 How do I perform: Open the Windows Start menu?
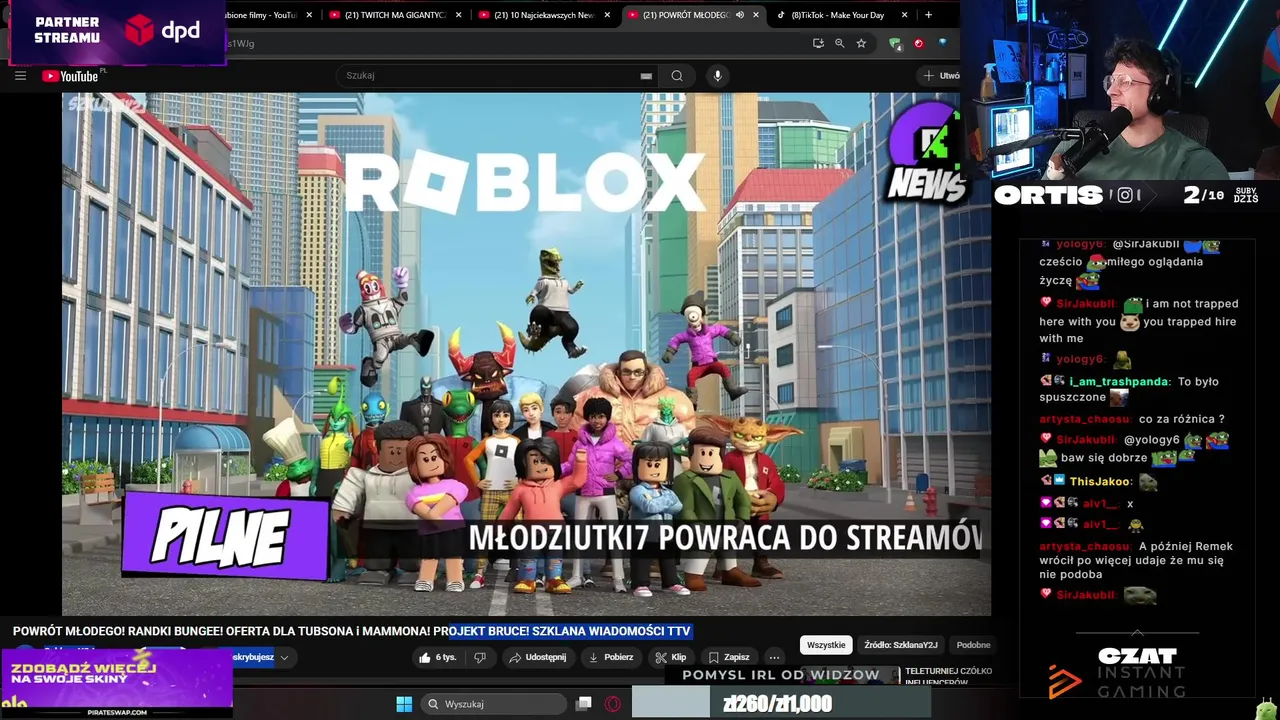click(404, 704)
